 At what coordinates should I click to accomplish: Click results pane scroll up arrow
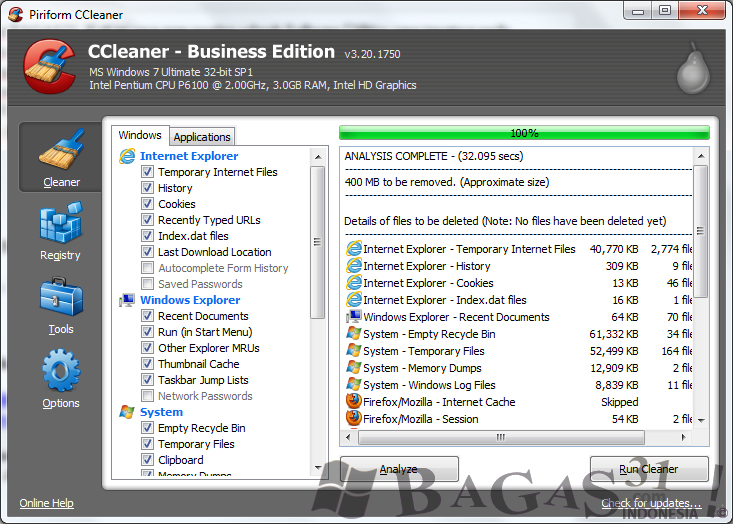[700, 156]
